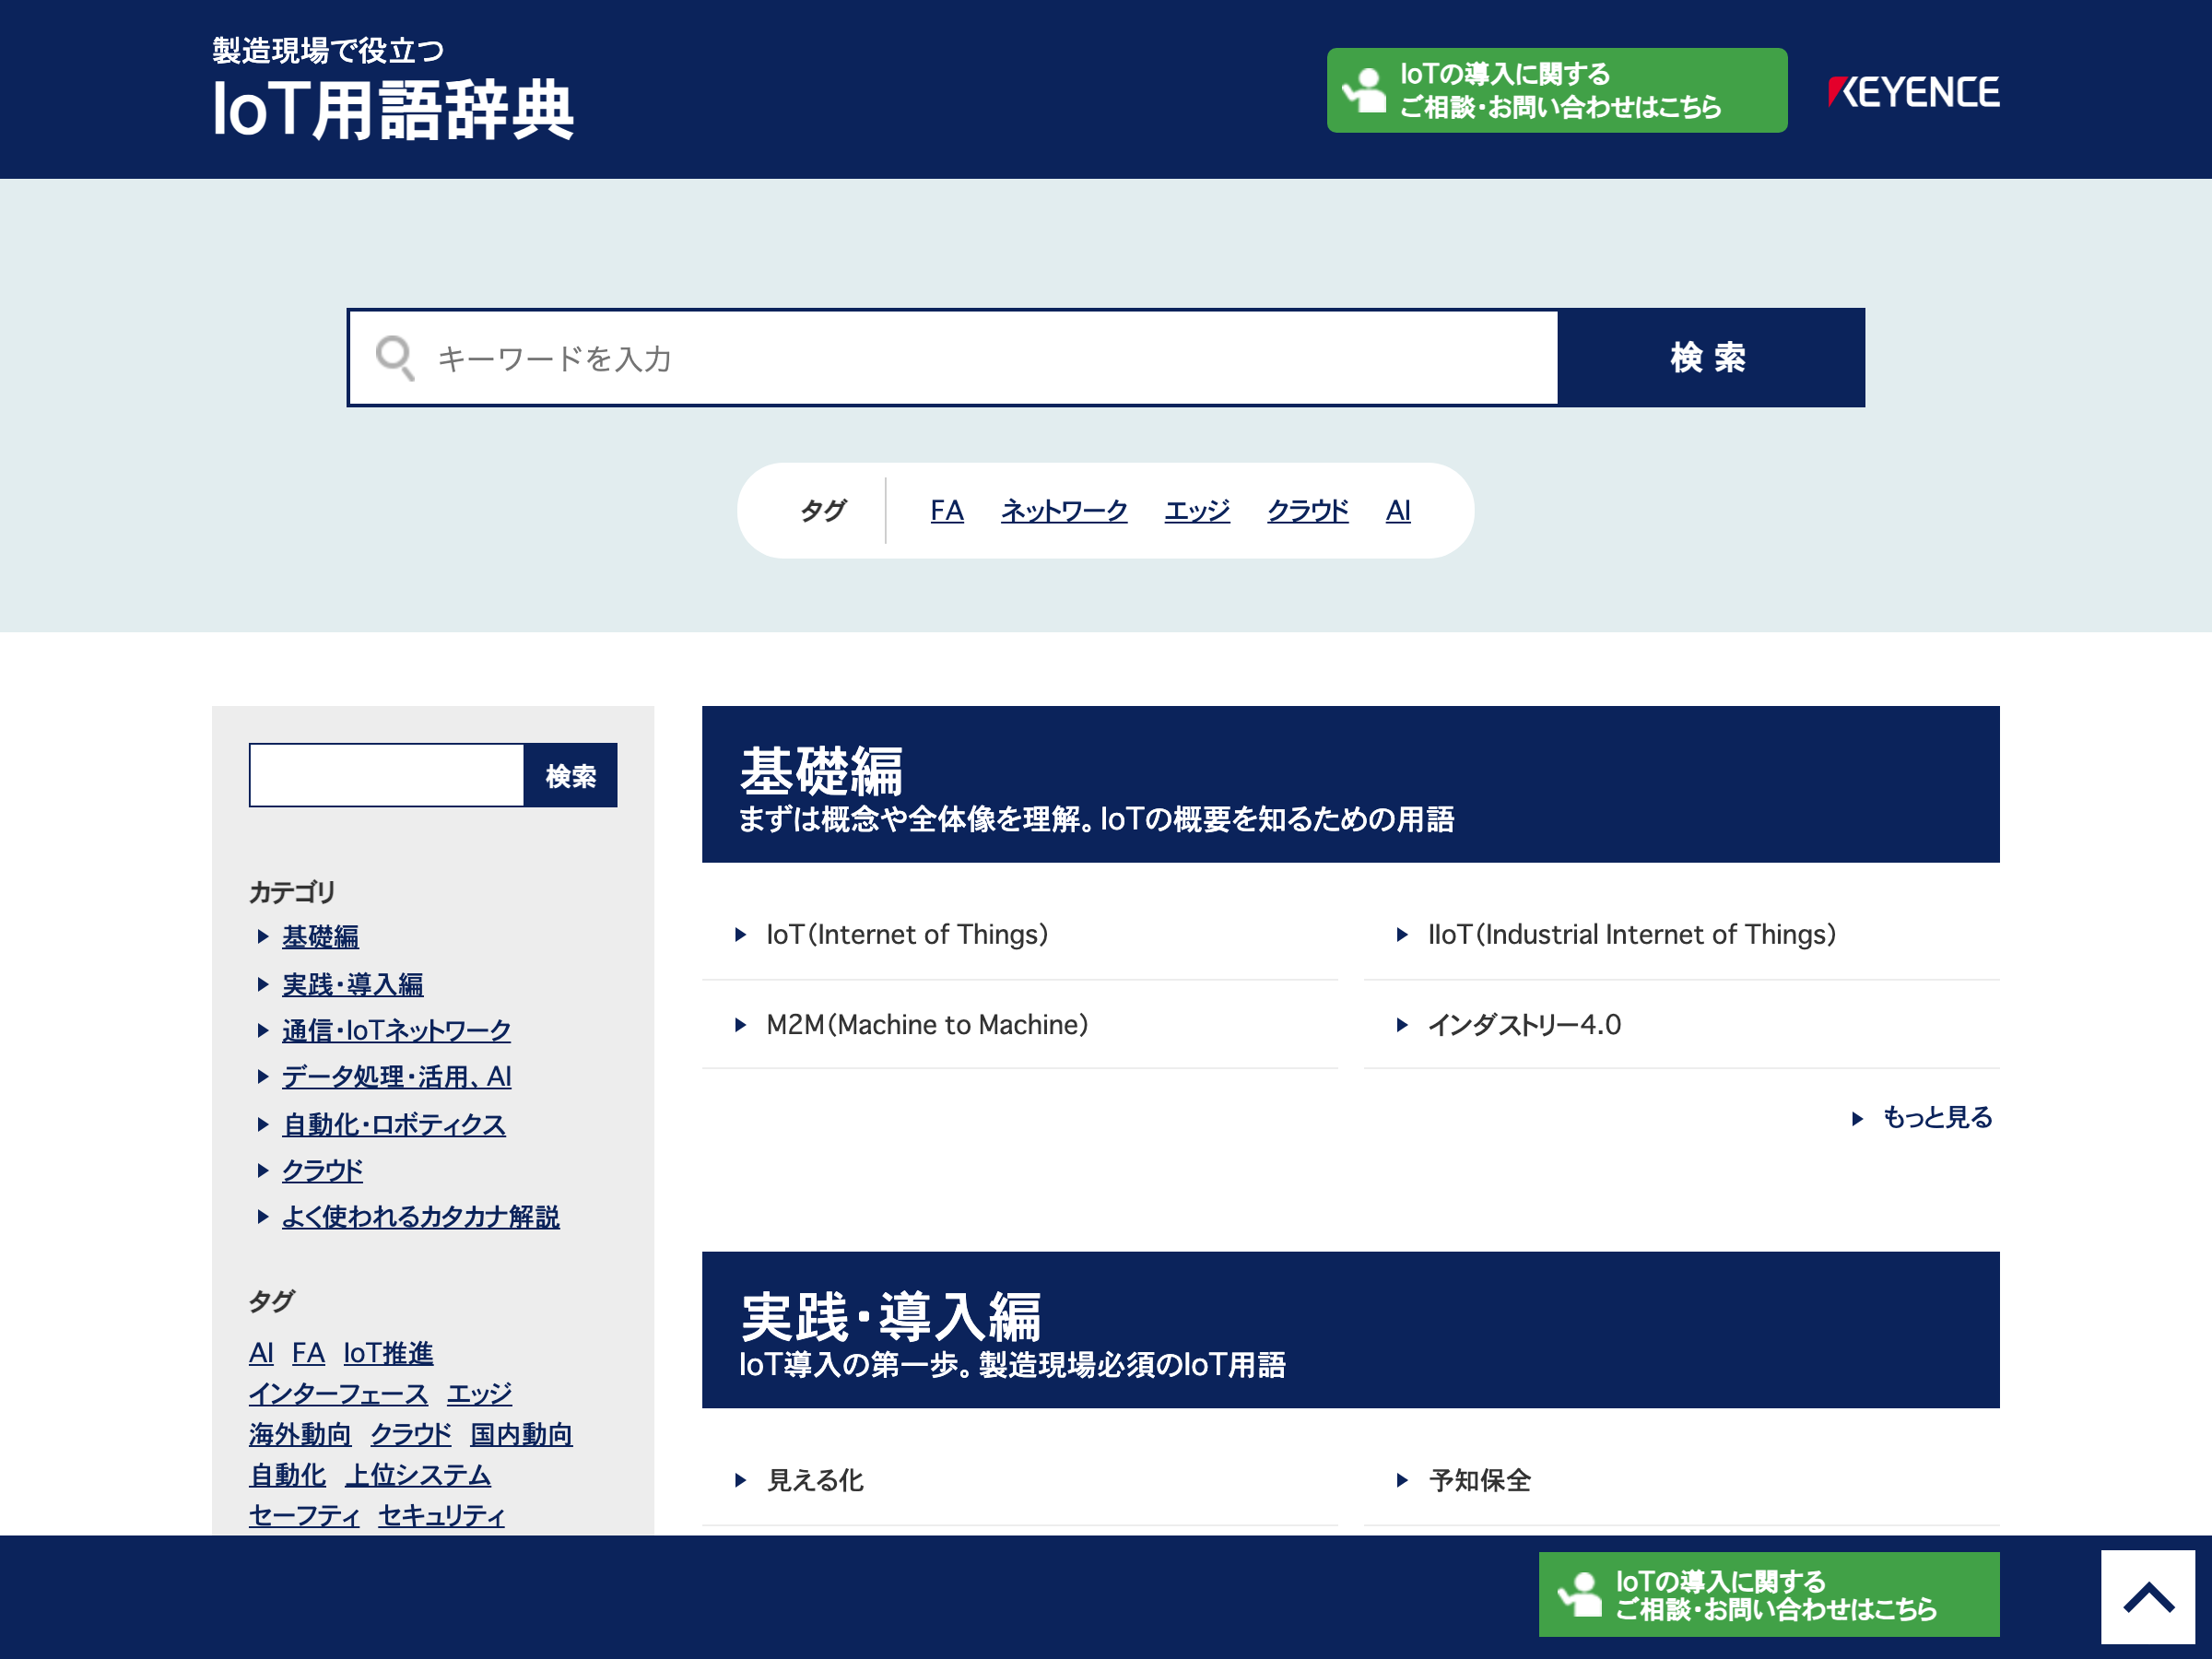Click the FA tag in sidebar
The image size is (2212, 1659).
click(x=308, y=1353)
